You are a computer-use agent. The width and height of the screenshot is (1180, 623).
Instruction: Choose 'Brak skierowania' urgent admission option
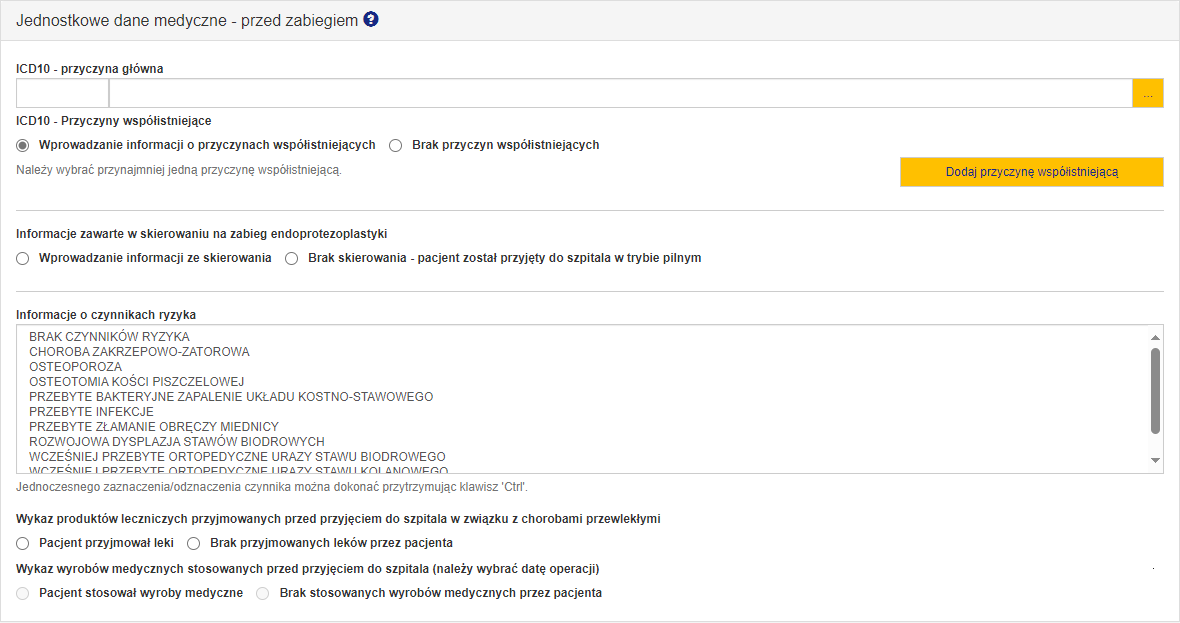(x=292, y=258)
